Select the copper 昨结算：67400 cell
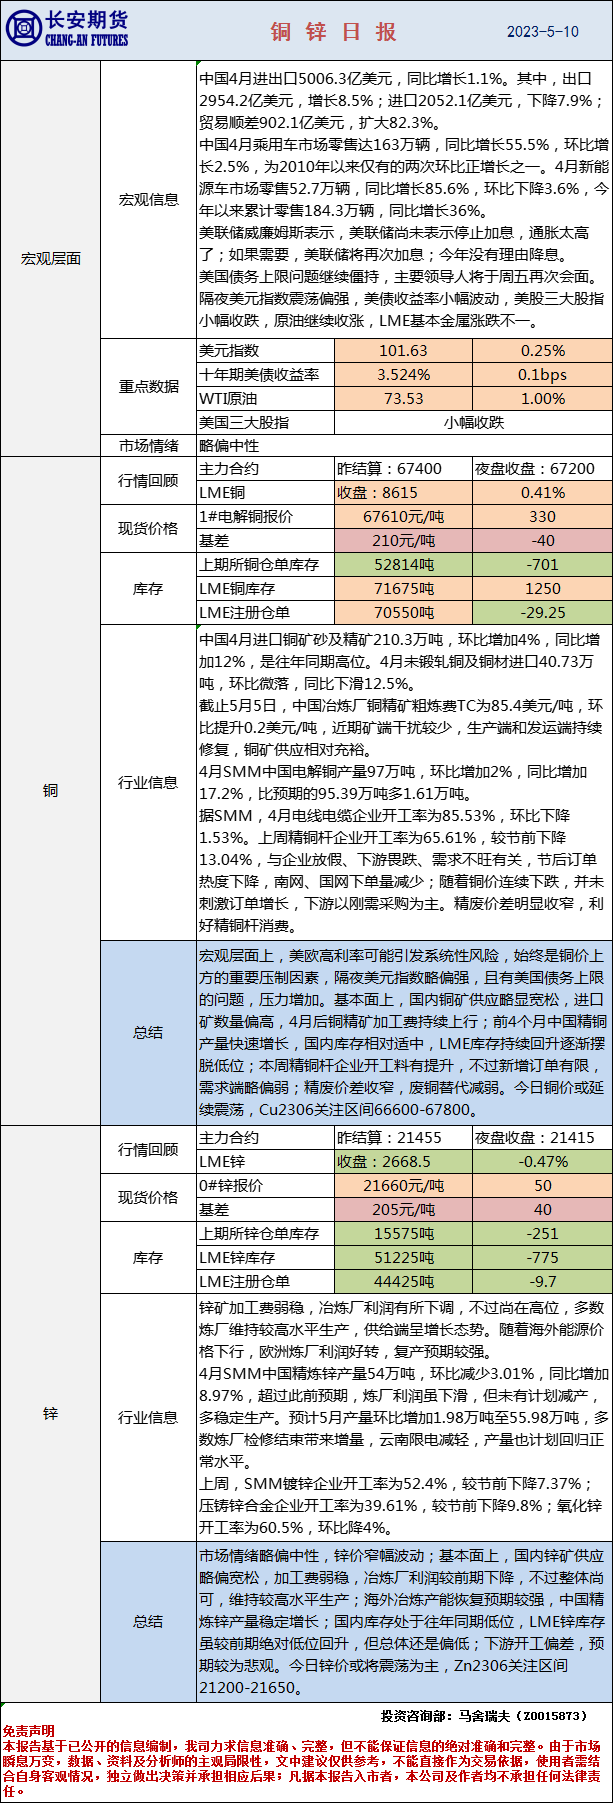This screenshot has width=613, height=1803. [x=403, y=469]
